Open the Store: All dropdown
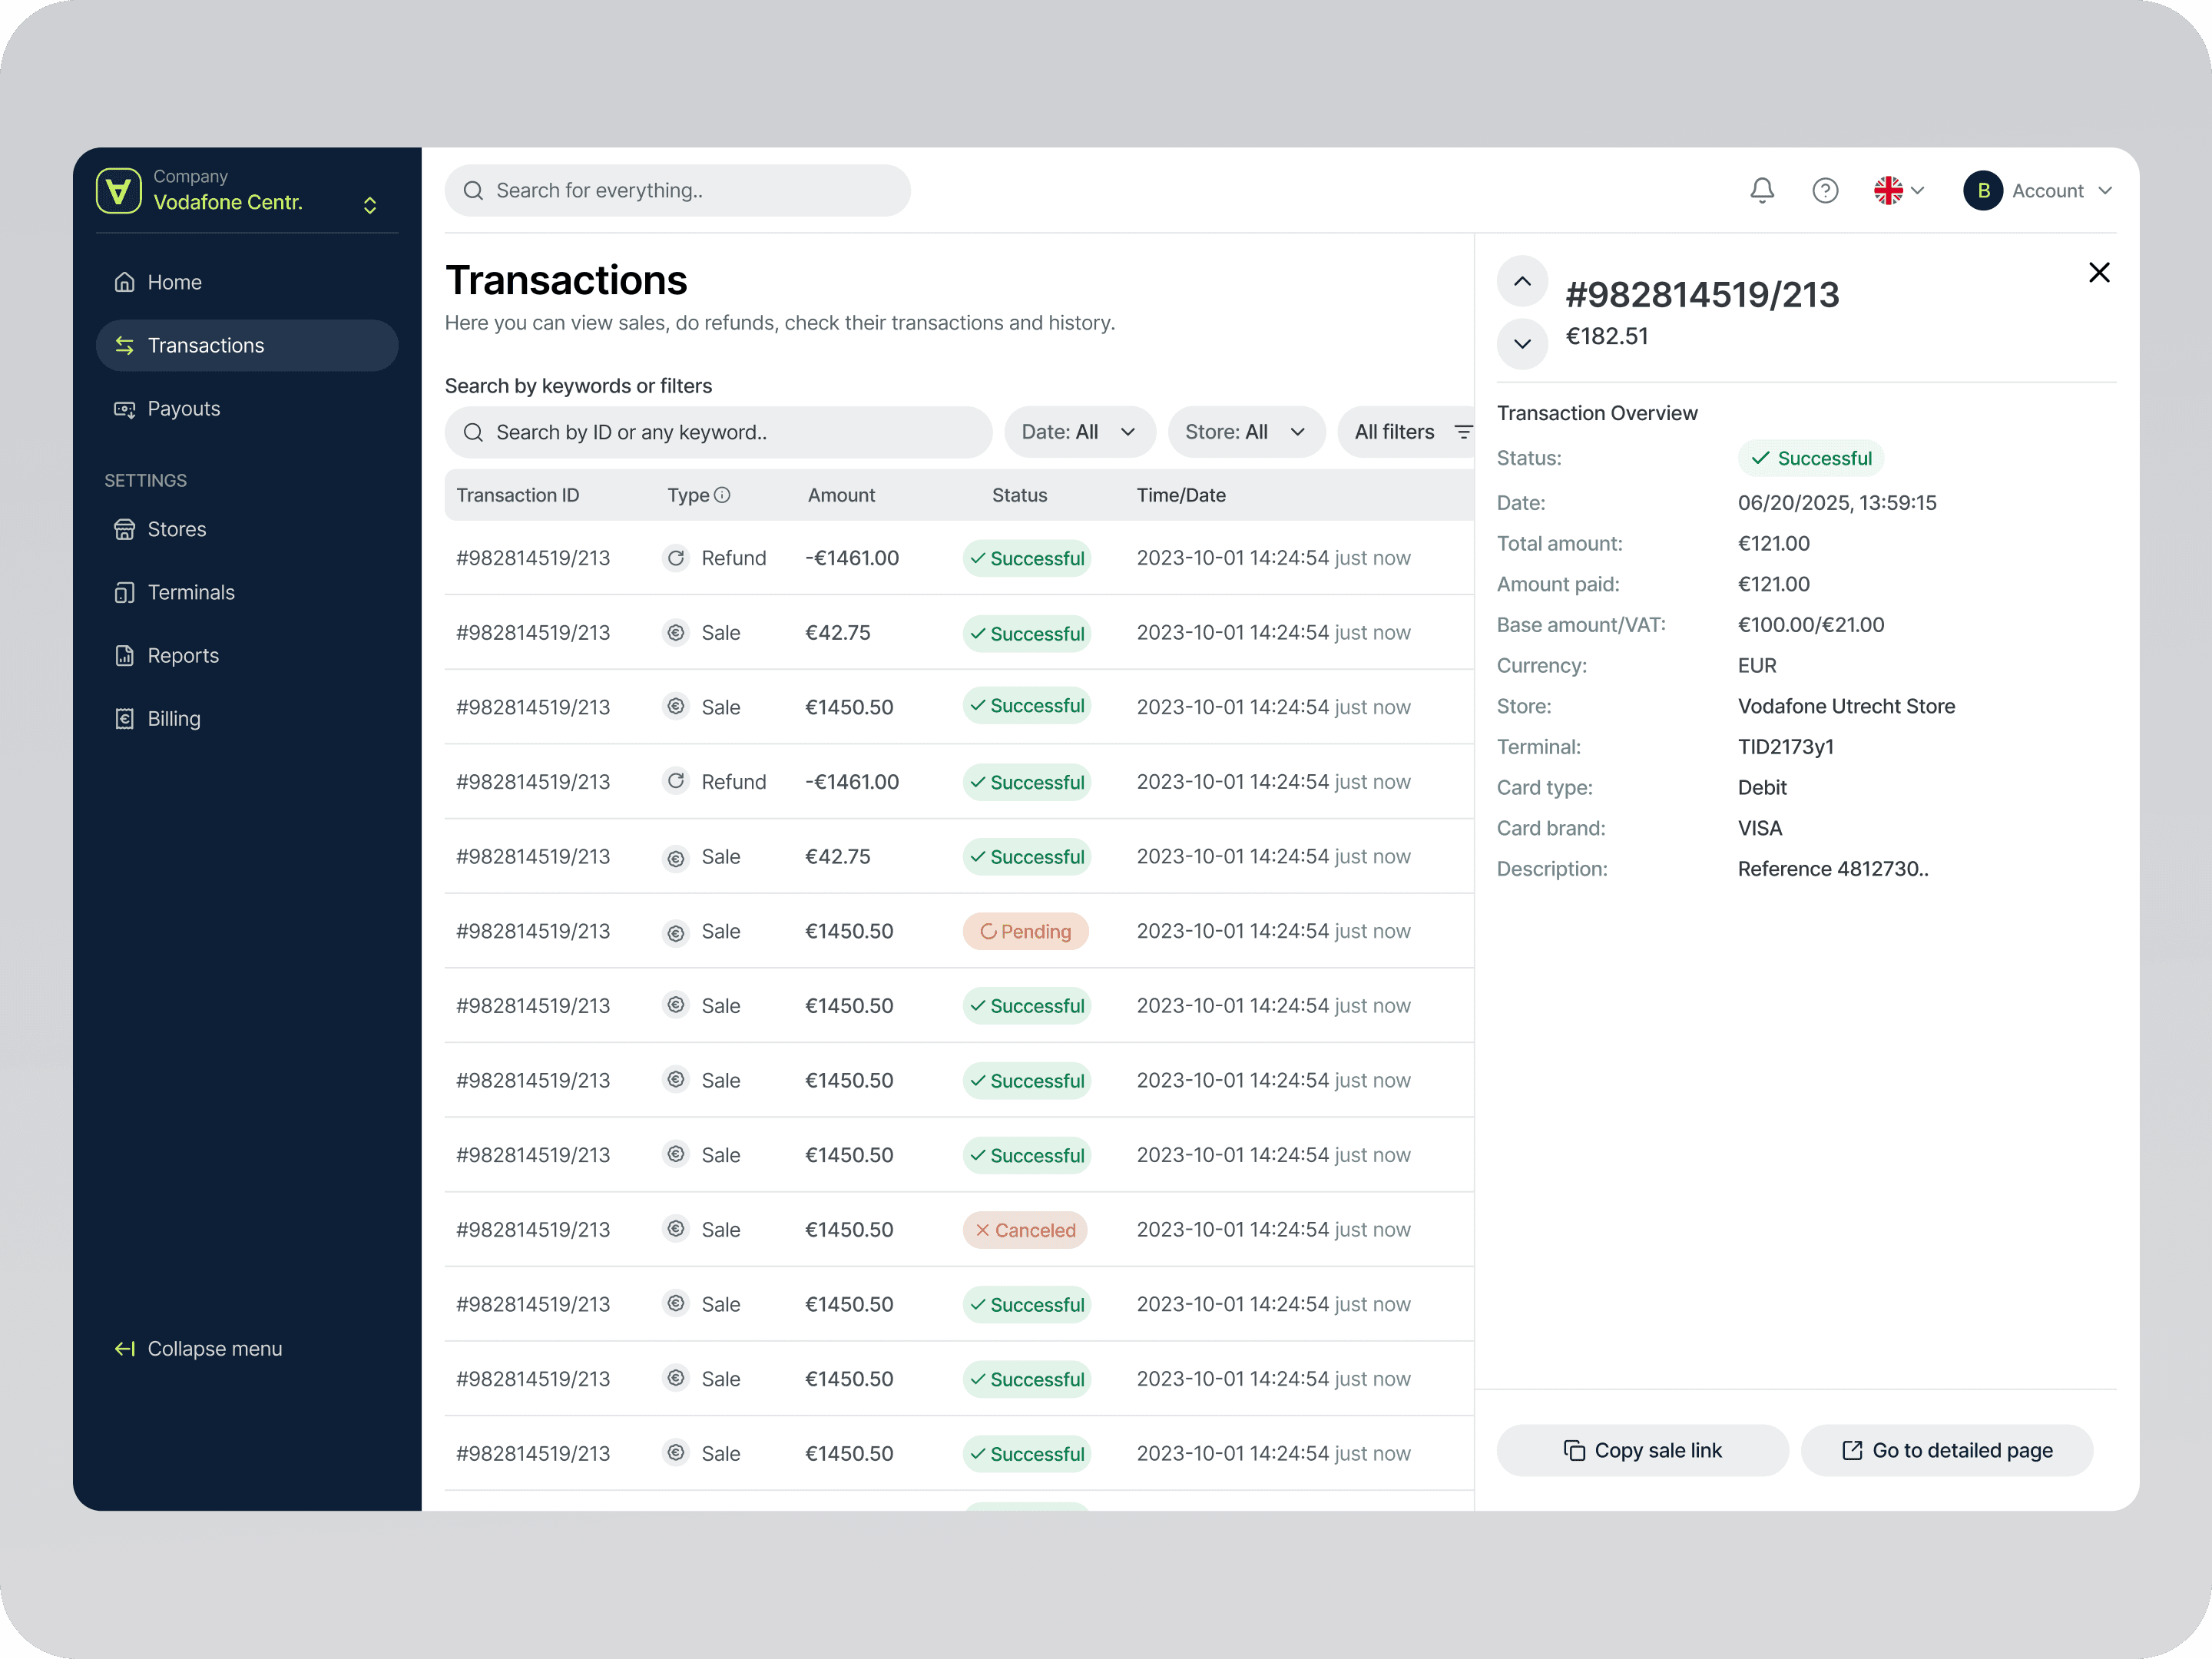This screenshot has width=2212, height=1659. [1245, 432]
